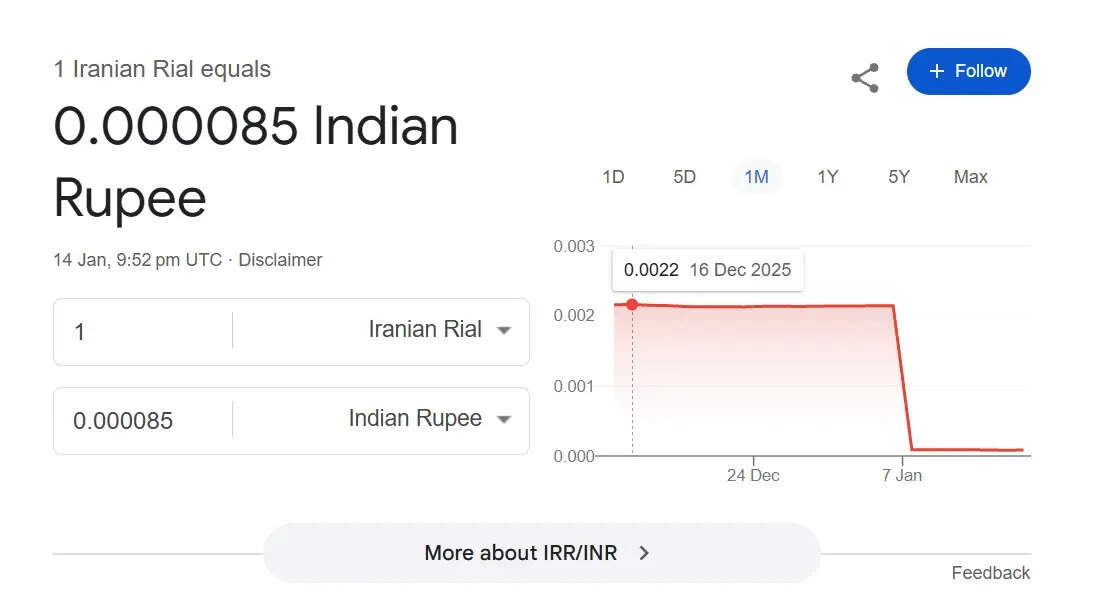This screenshot has width=1102, height=605.
Task: Click the Feedback link
Action: click(990, 573)
